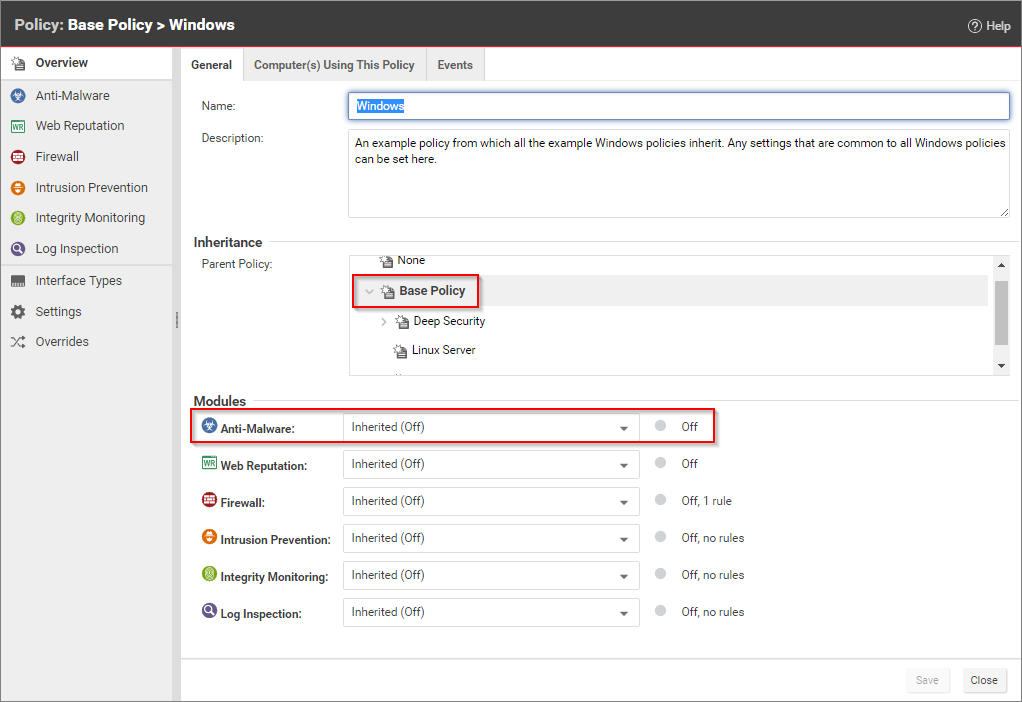Image resolution: width=1022 pixels, height=702 pixels.
Task: Click the Anti-Malware status indicator light
Action: pyautogui.click(x=660, y=425)
